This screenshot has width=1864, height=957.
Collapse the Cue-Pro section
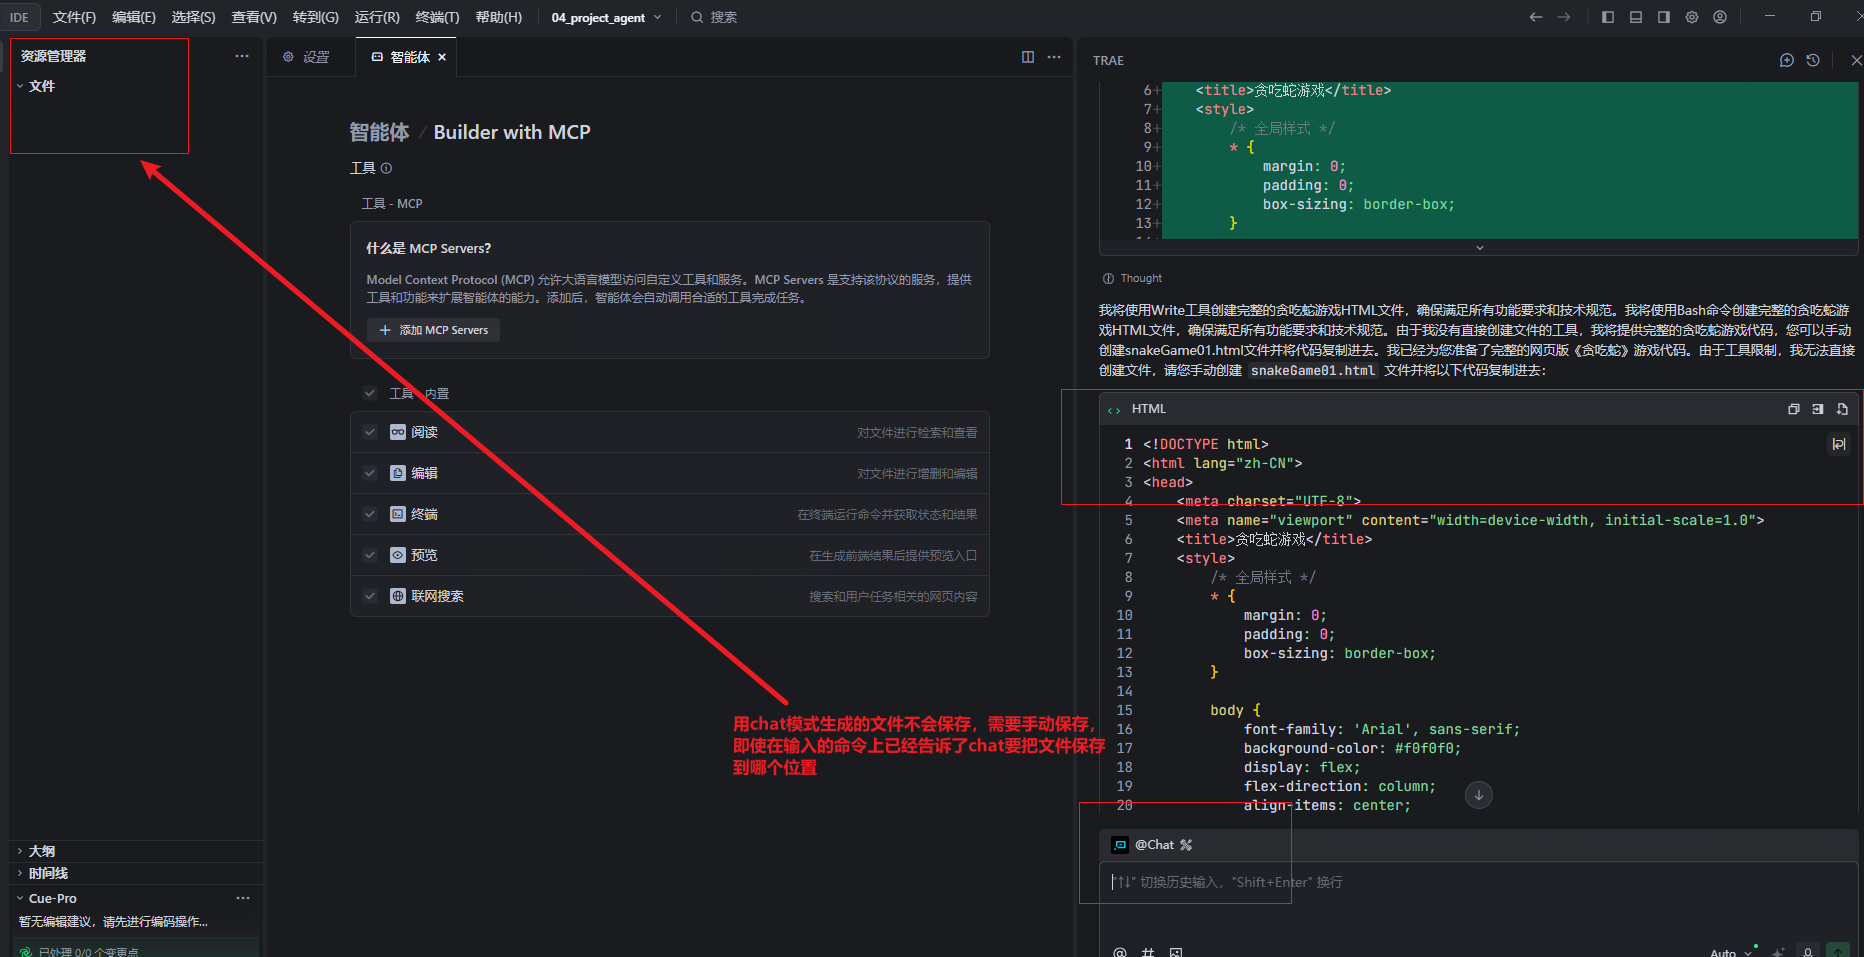tap(20, 898)
